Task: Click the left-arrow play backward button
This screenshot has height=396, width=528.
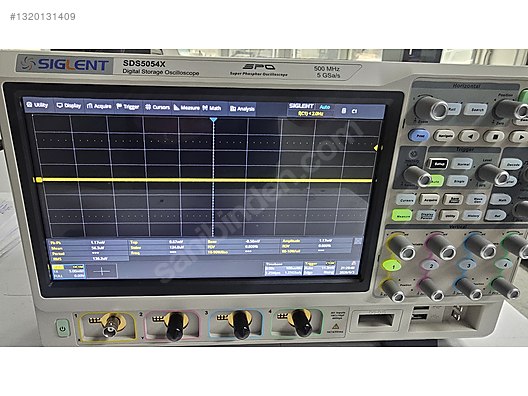Action: 470,136
